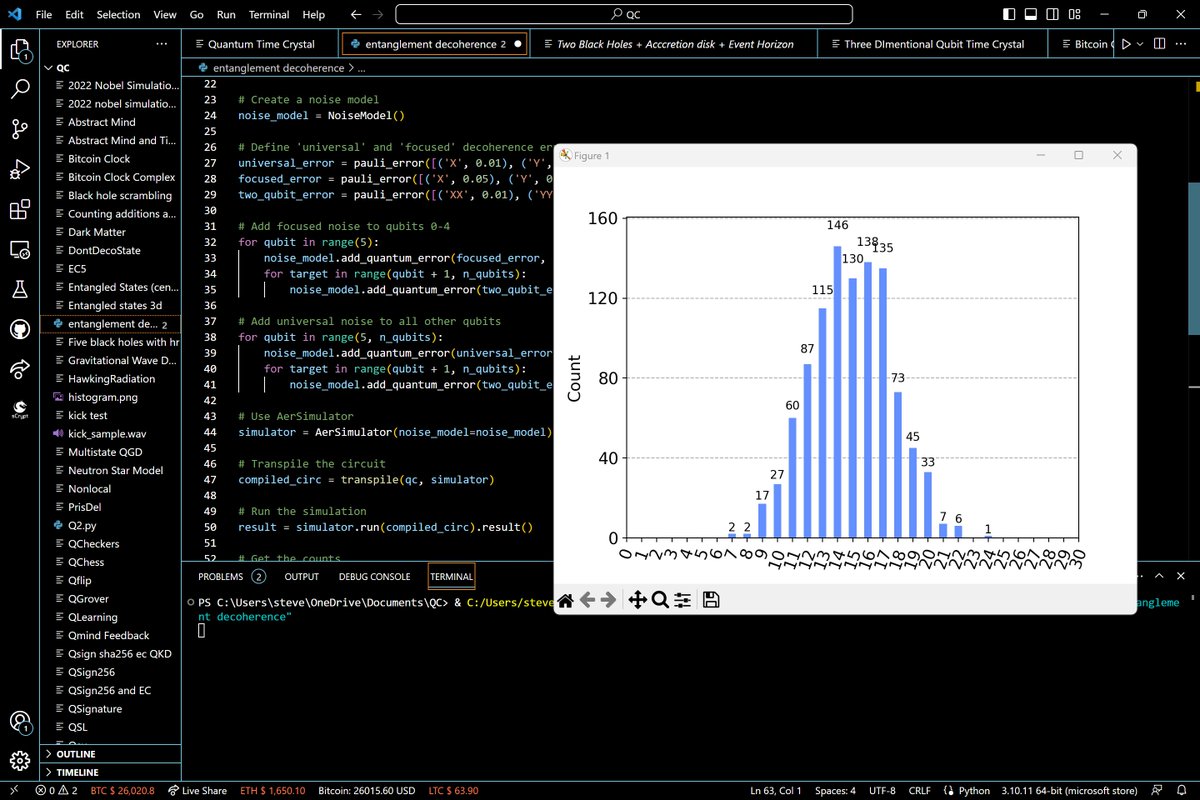Expand the OUTLINE section
The width and height of the screenshot is (1200, 800).
coord(76,754)
